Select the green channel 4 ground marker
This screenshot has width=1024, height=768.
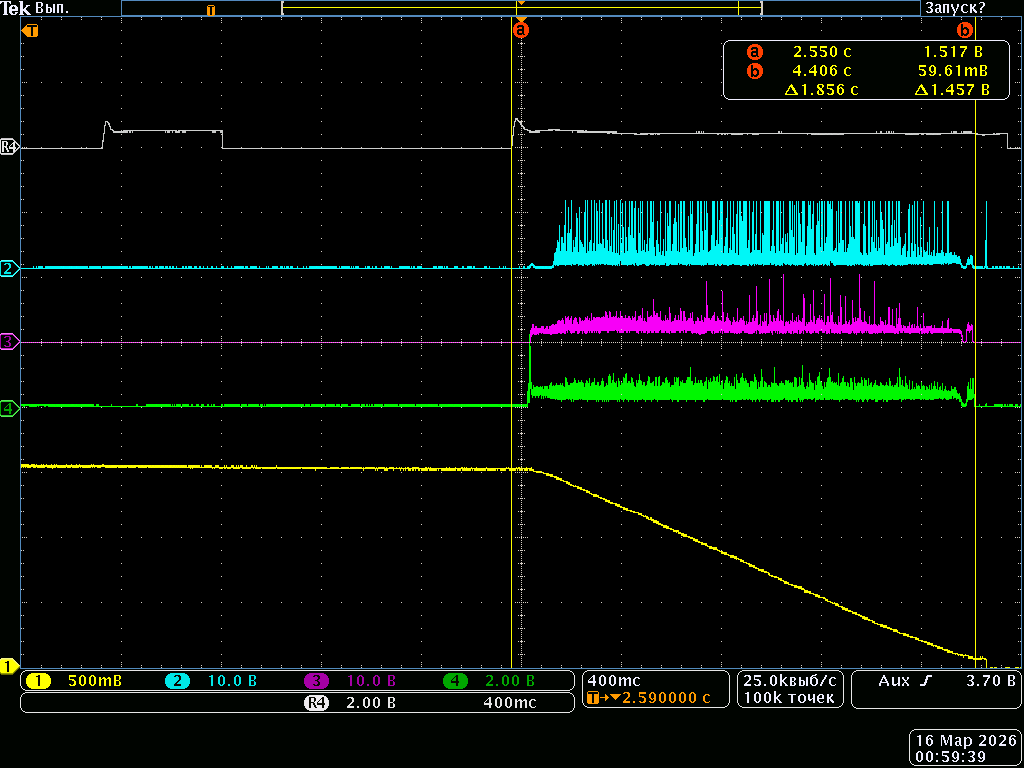coord(9,408)
